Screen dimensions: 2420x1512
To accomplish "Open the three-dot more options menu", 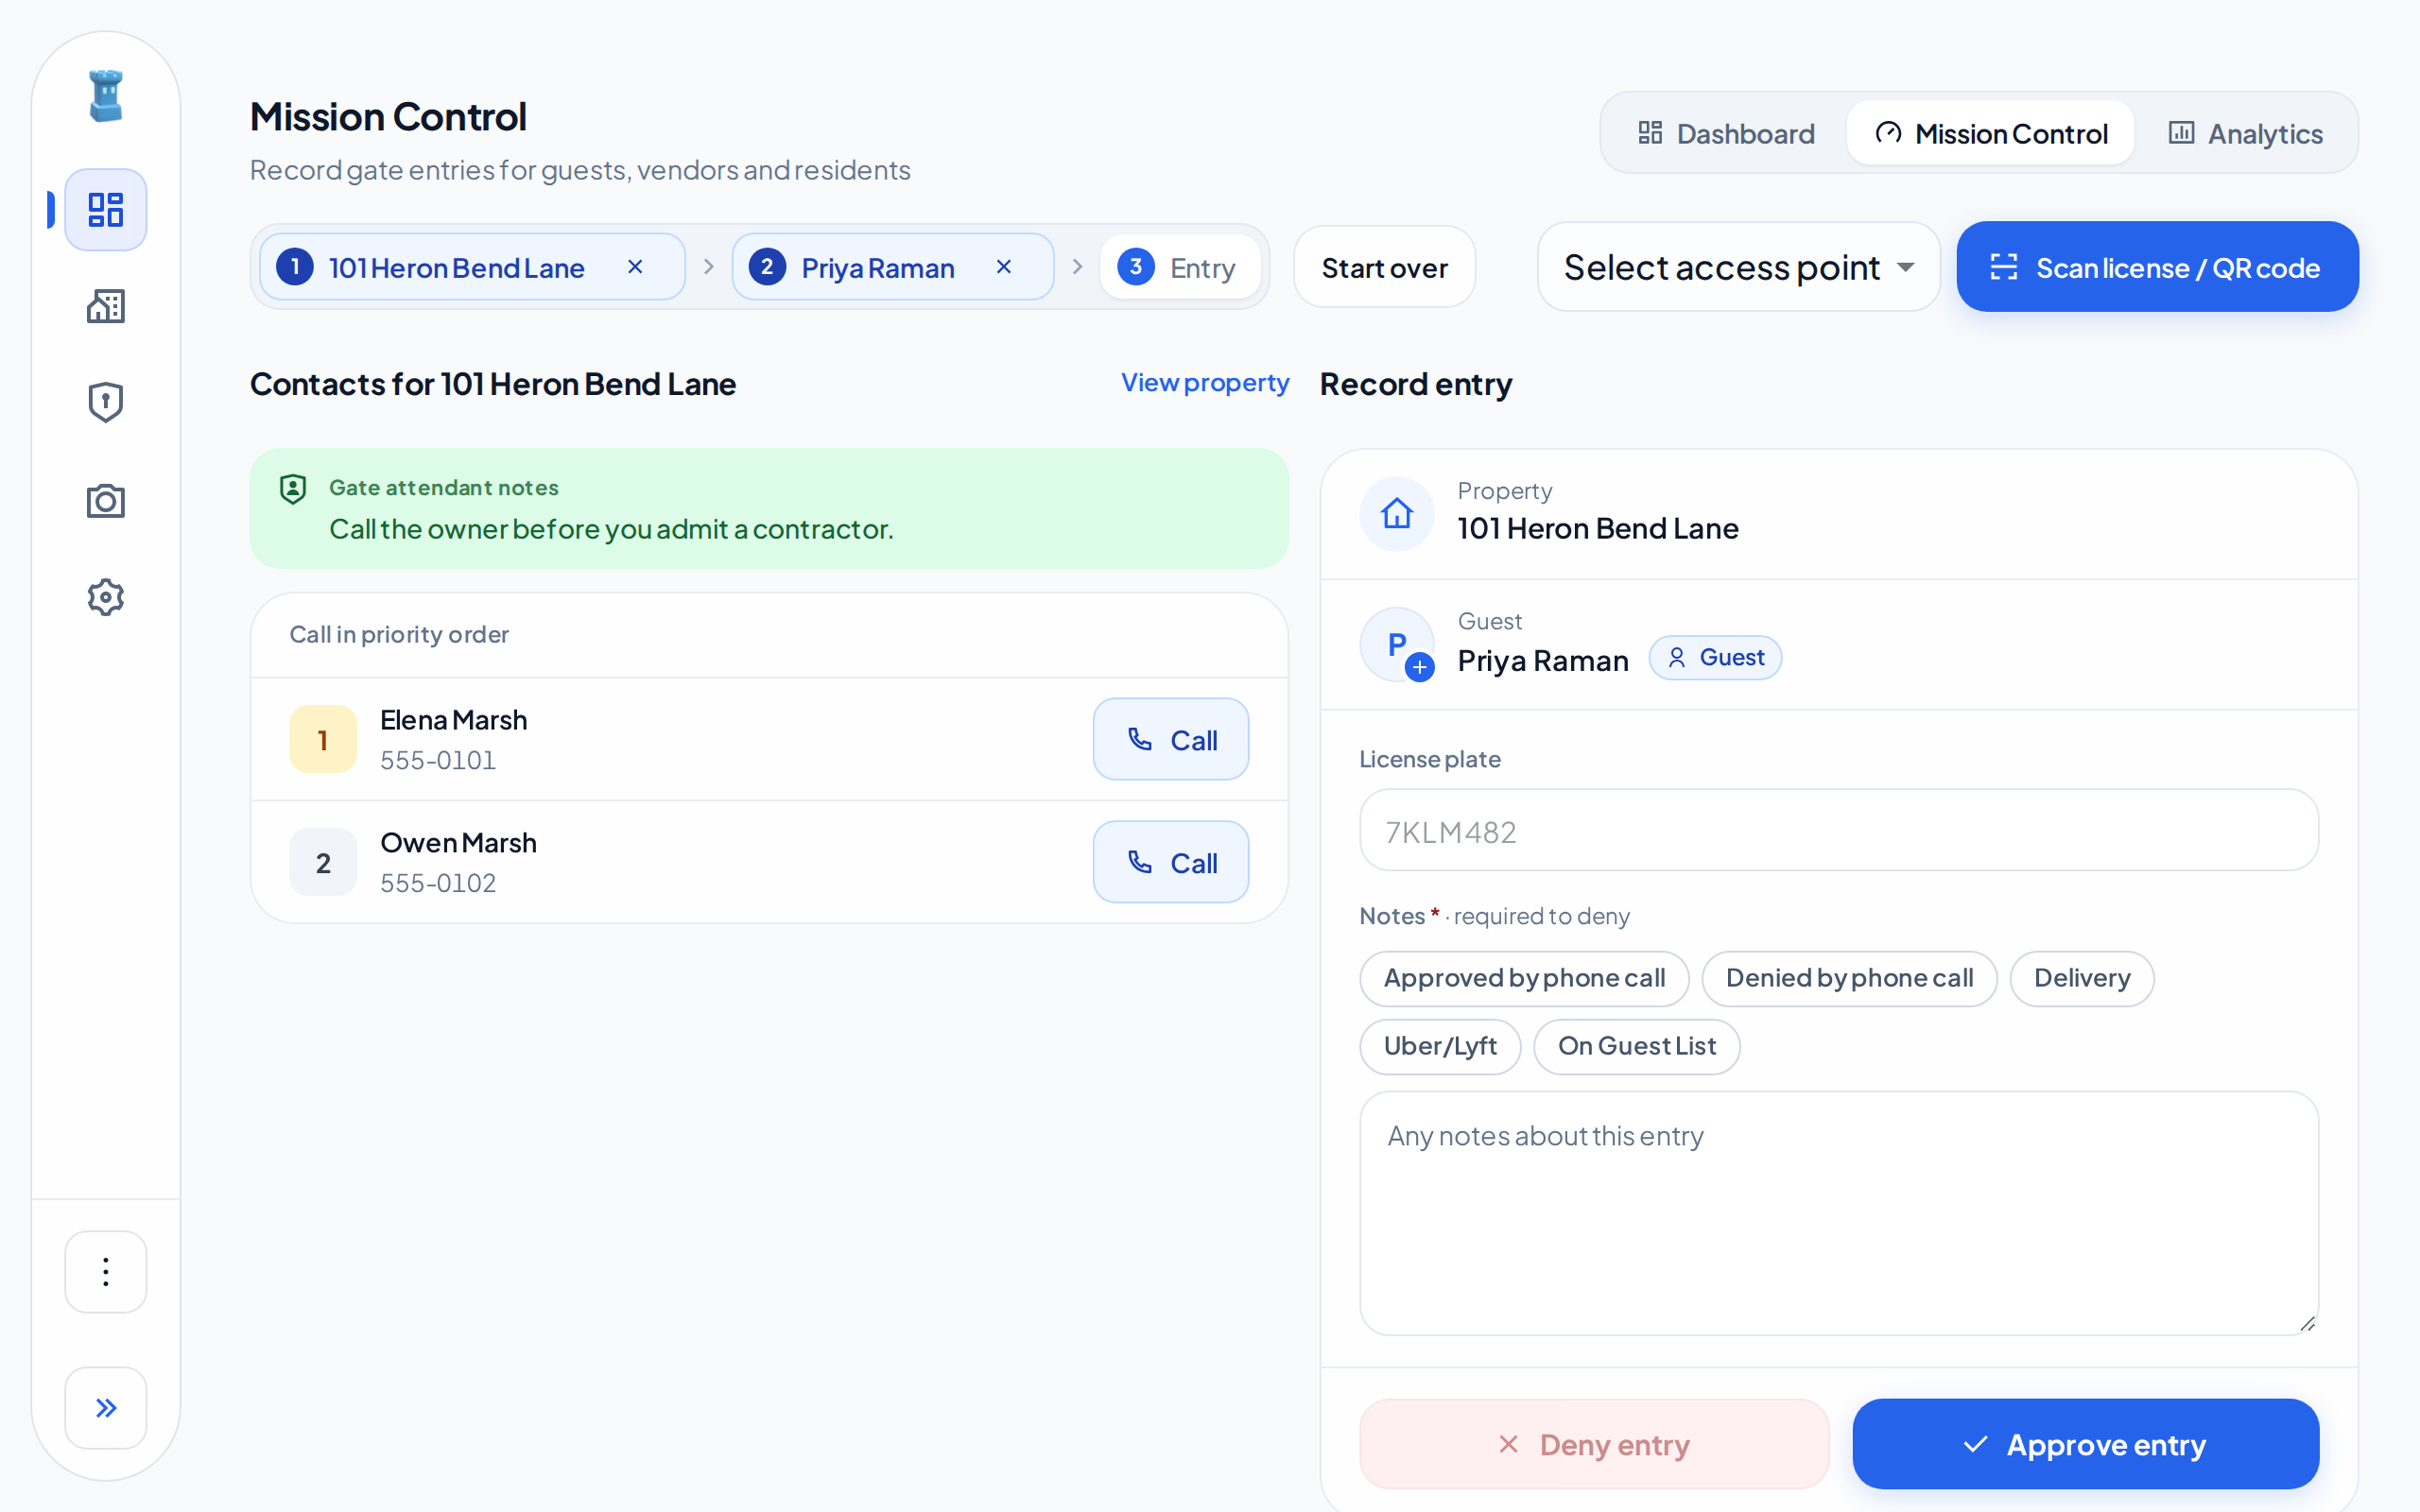I will coord(105,1272).
